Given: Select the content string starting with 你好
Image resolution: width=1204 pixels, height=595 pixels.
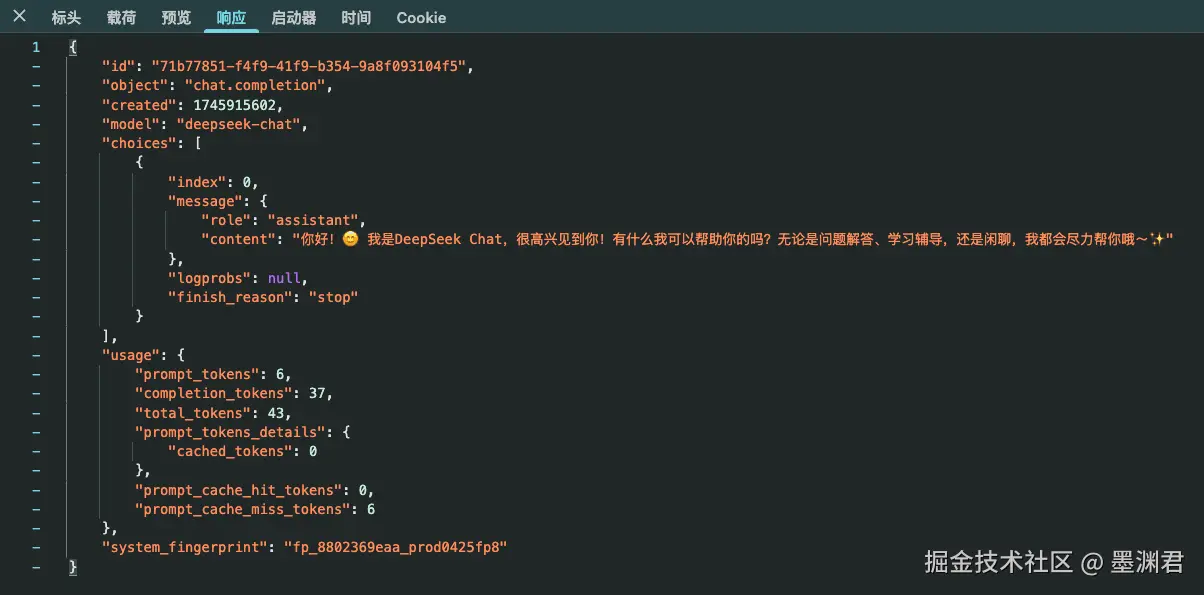Looking at the screenshot, I should click(732, 239).
